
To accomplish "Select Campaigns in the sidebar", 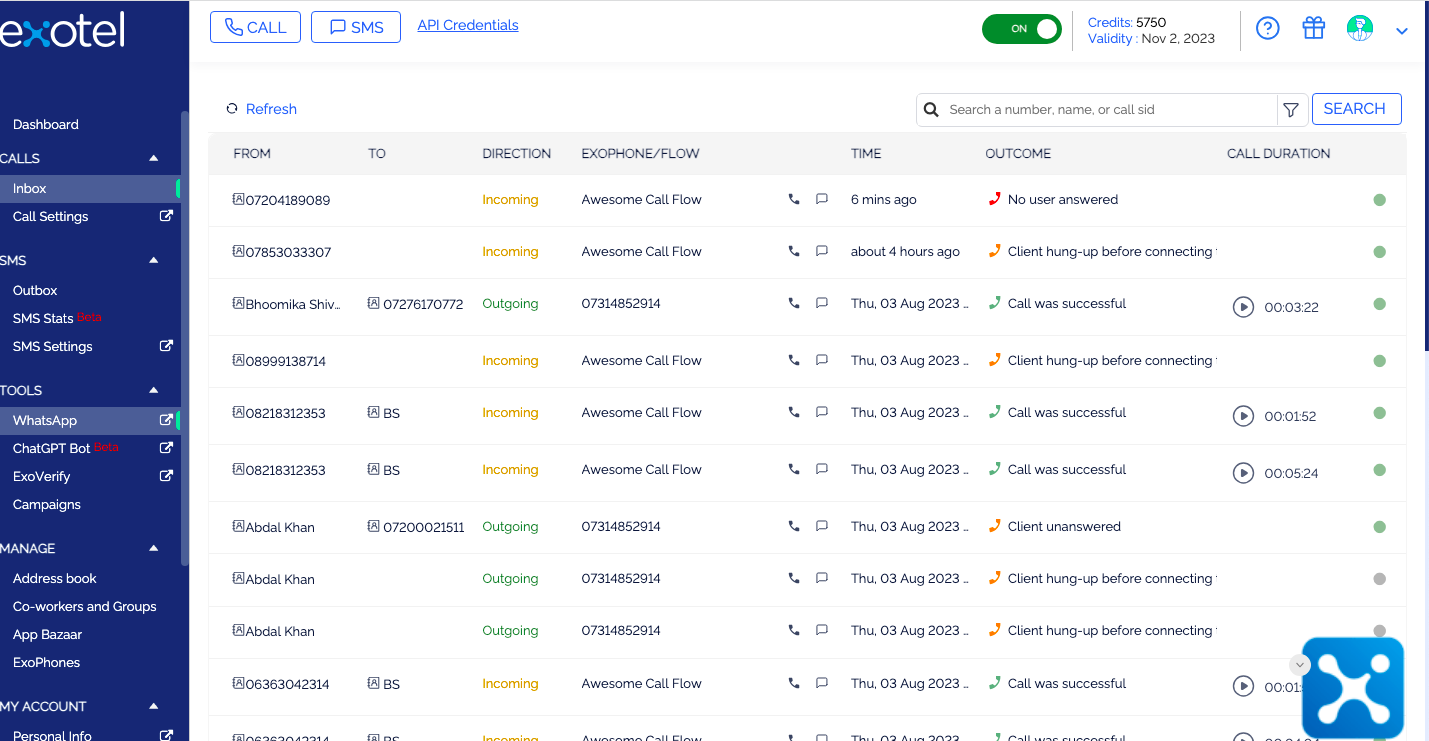I will pyautogui.click(x=47, y=505).
